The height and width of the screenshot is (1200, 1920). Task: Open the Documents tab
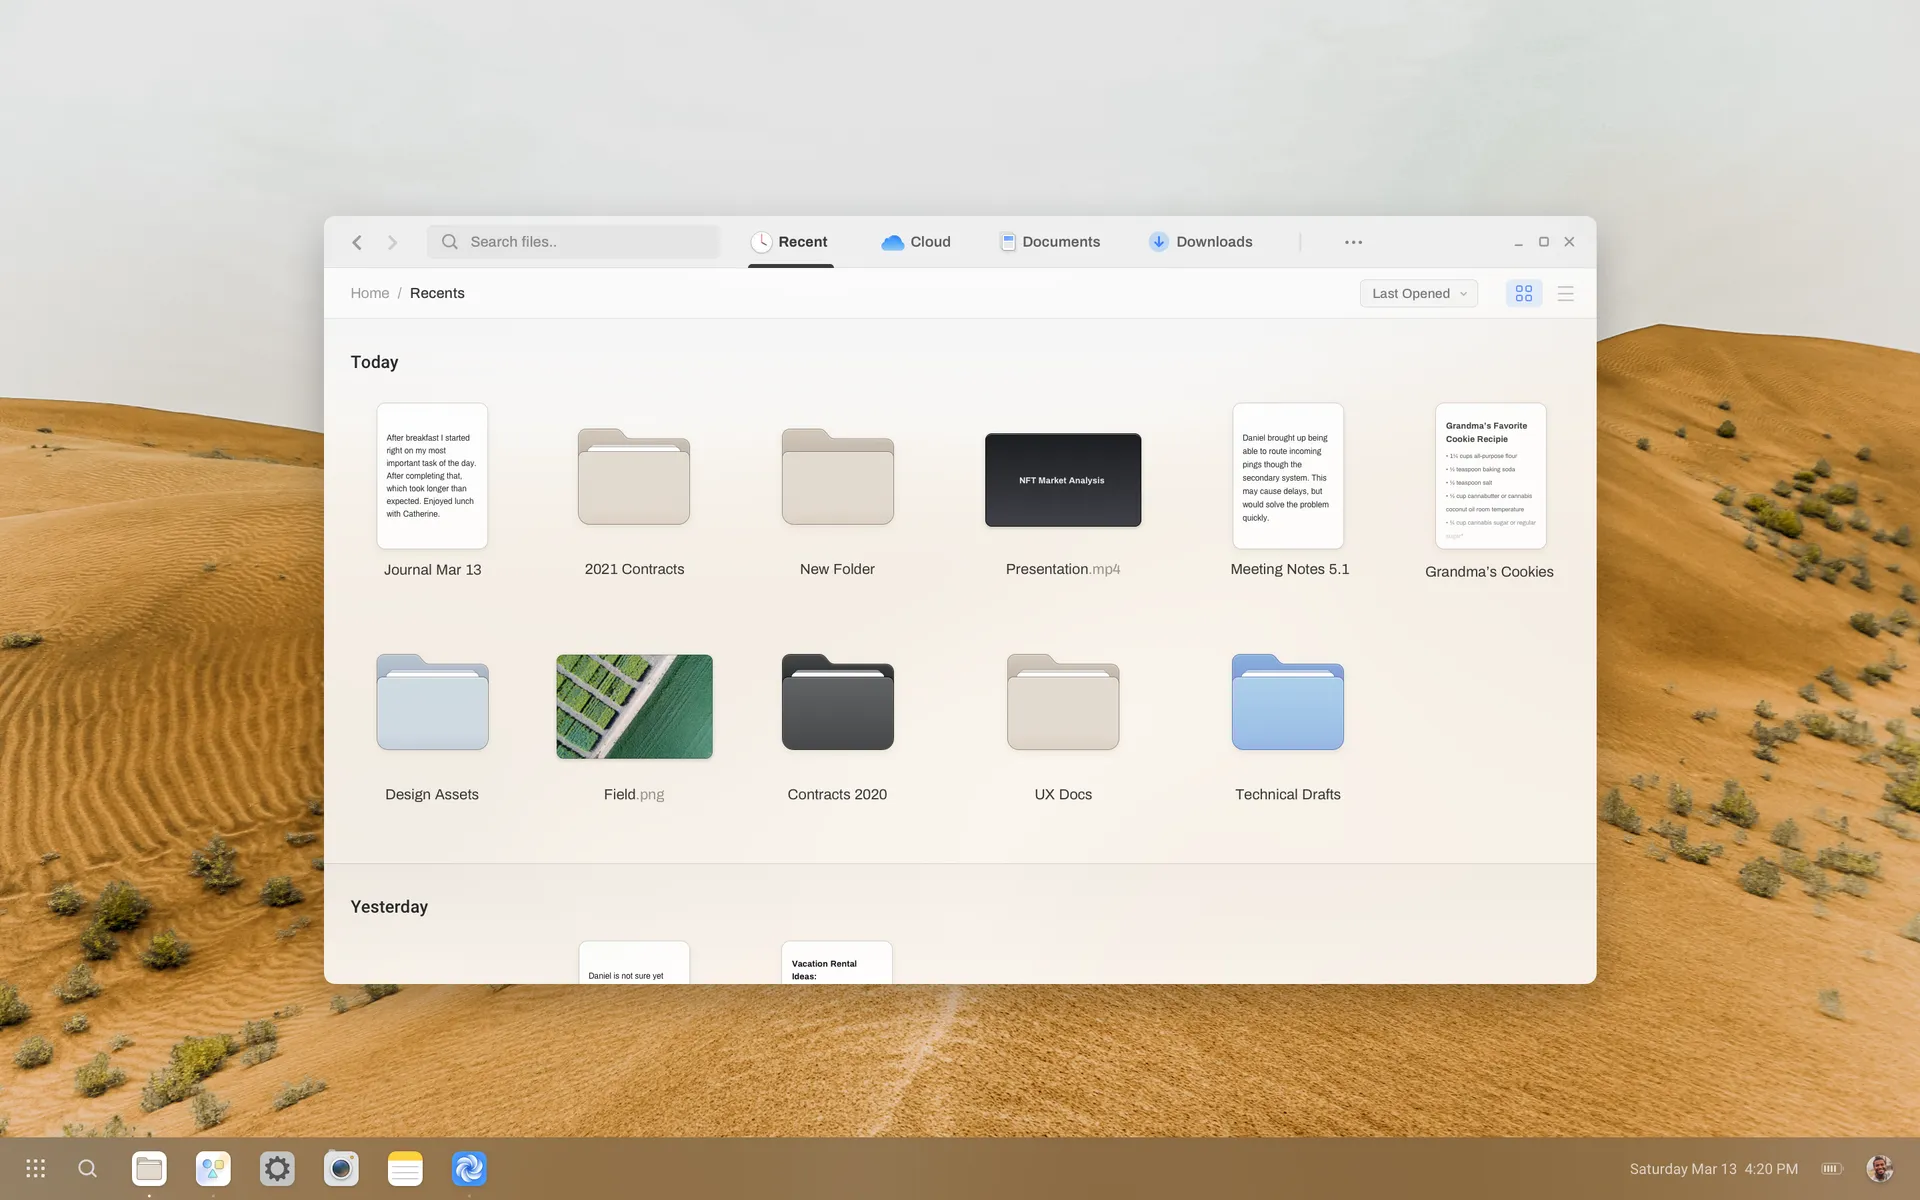click(1050, 242)
